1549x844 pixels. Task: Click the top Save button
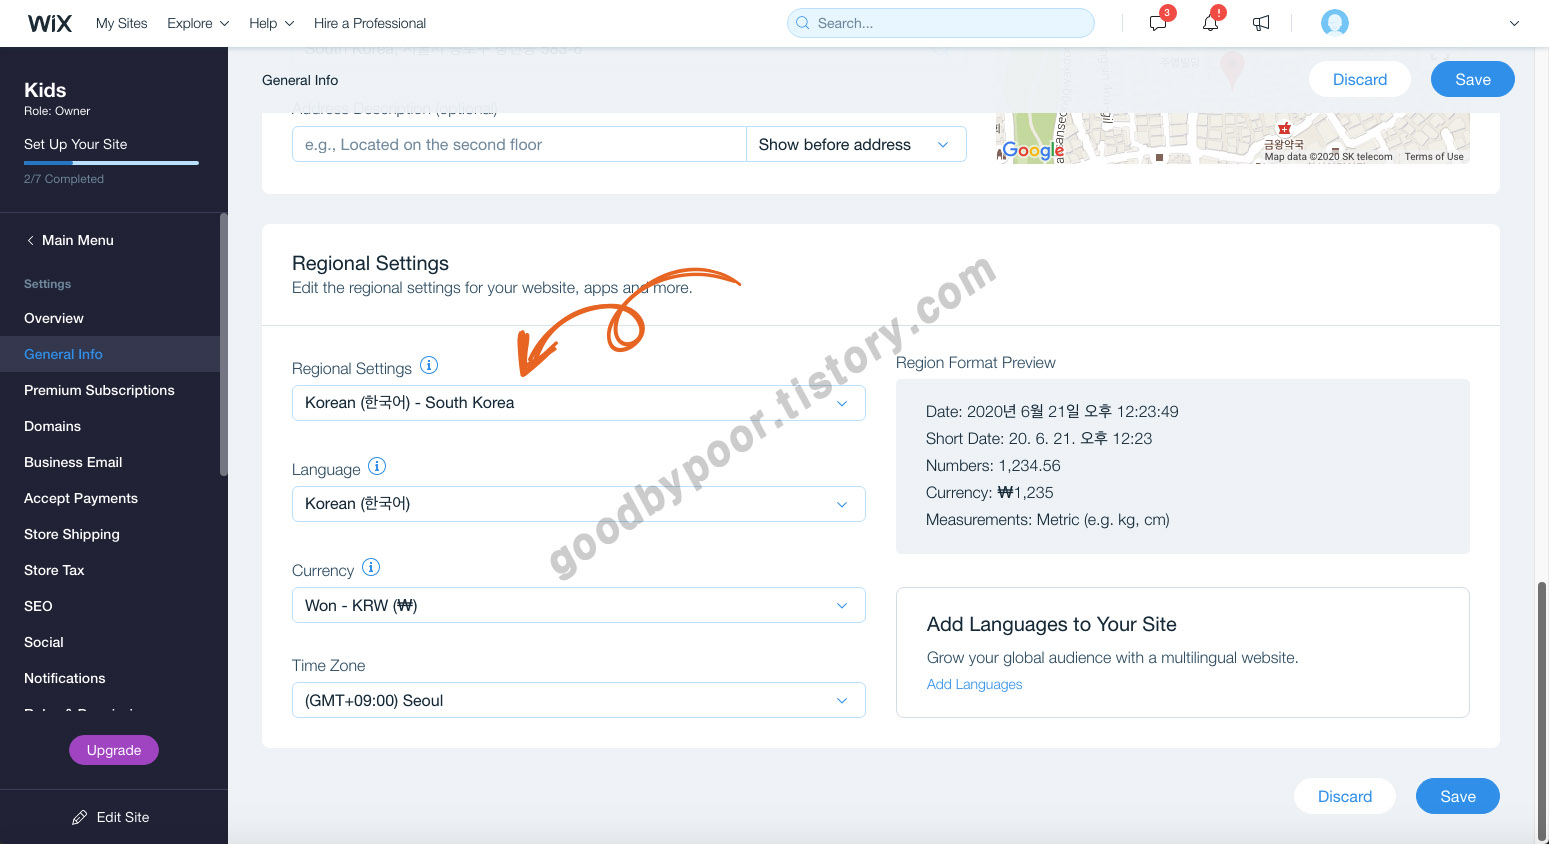point(1472,79)
